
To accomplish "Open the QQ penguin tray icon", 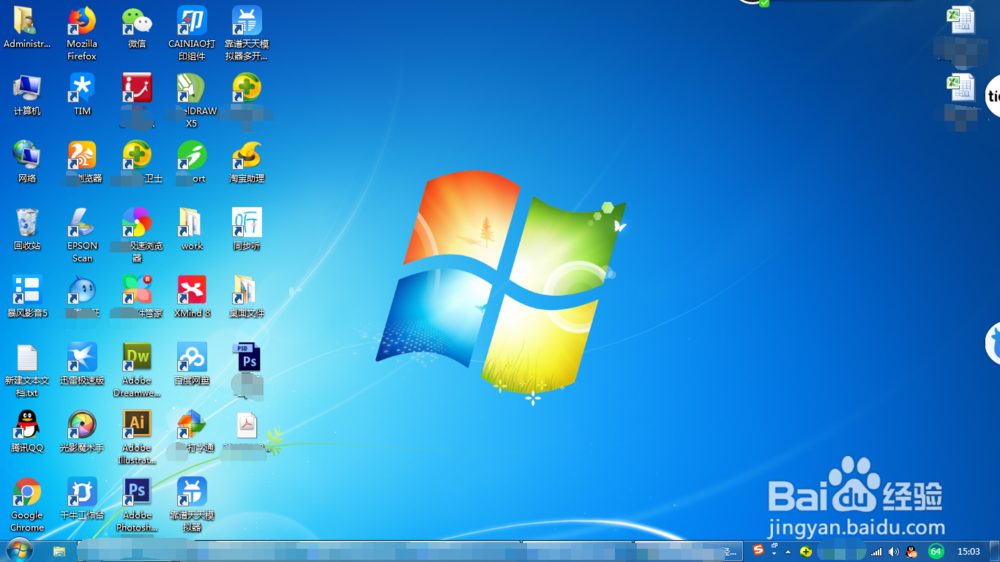I will [912, 552].
